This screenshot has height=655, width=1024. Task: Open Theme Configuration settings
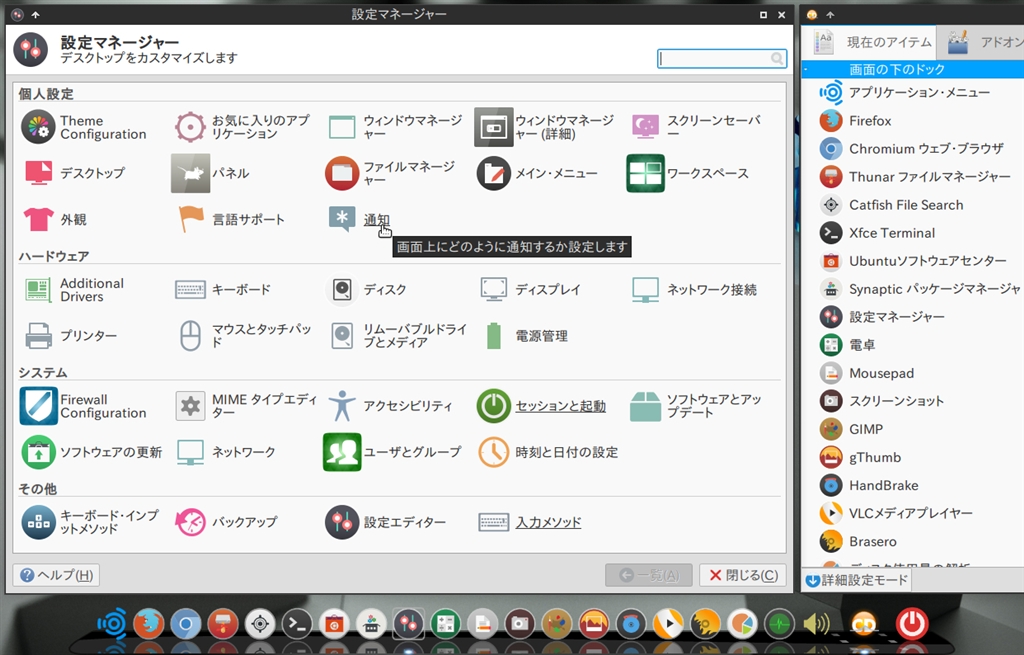click(x=85, y=127)
